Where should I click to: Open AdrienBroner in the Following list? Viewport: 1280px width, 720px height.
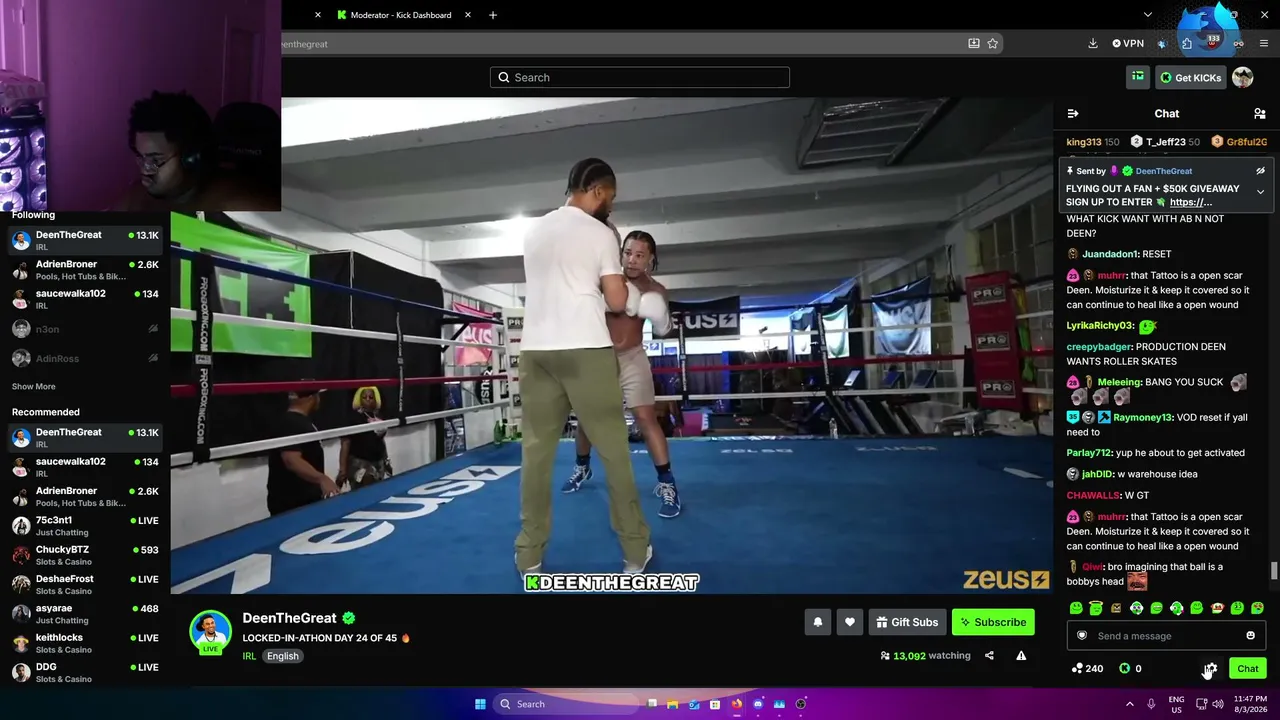[x=85, y=270]
